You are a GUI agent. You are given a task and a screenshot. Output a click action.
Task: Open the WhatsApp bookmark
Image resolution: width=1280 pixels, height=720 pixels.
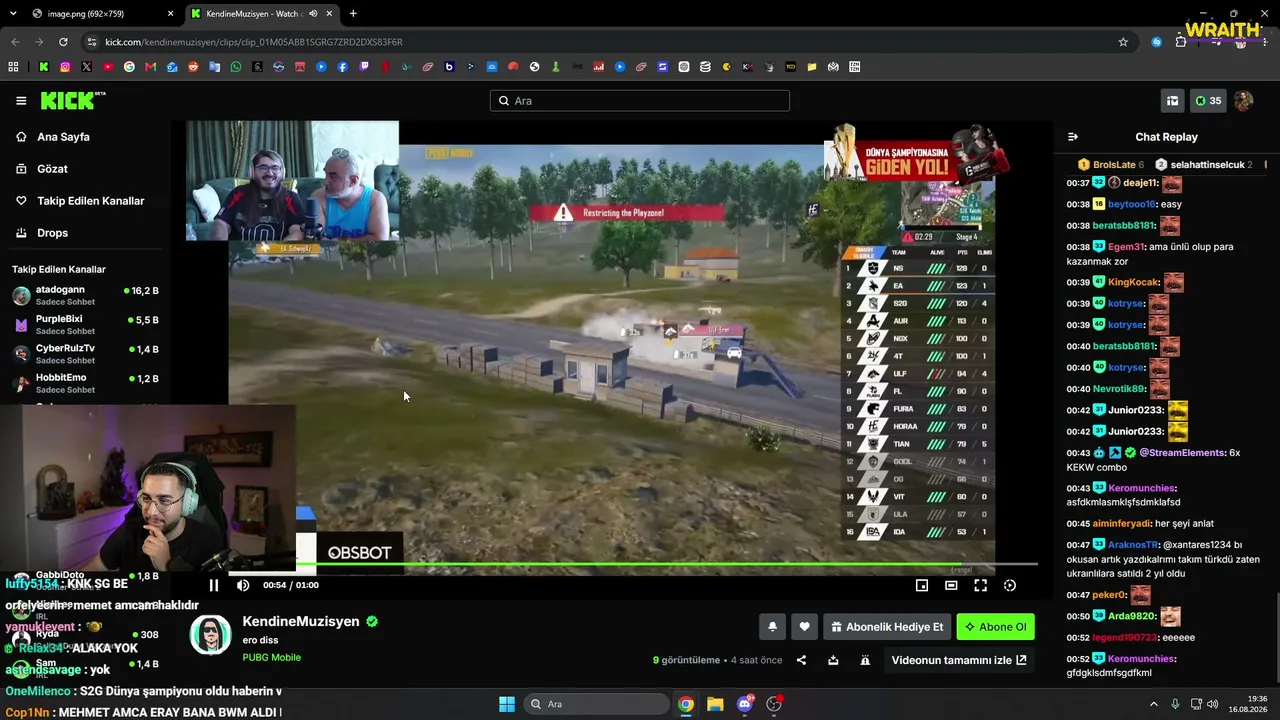(236, 67)
